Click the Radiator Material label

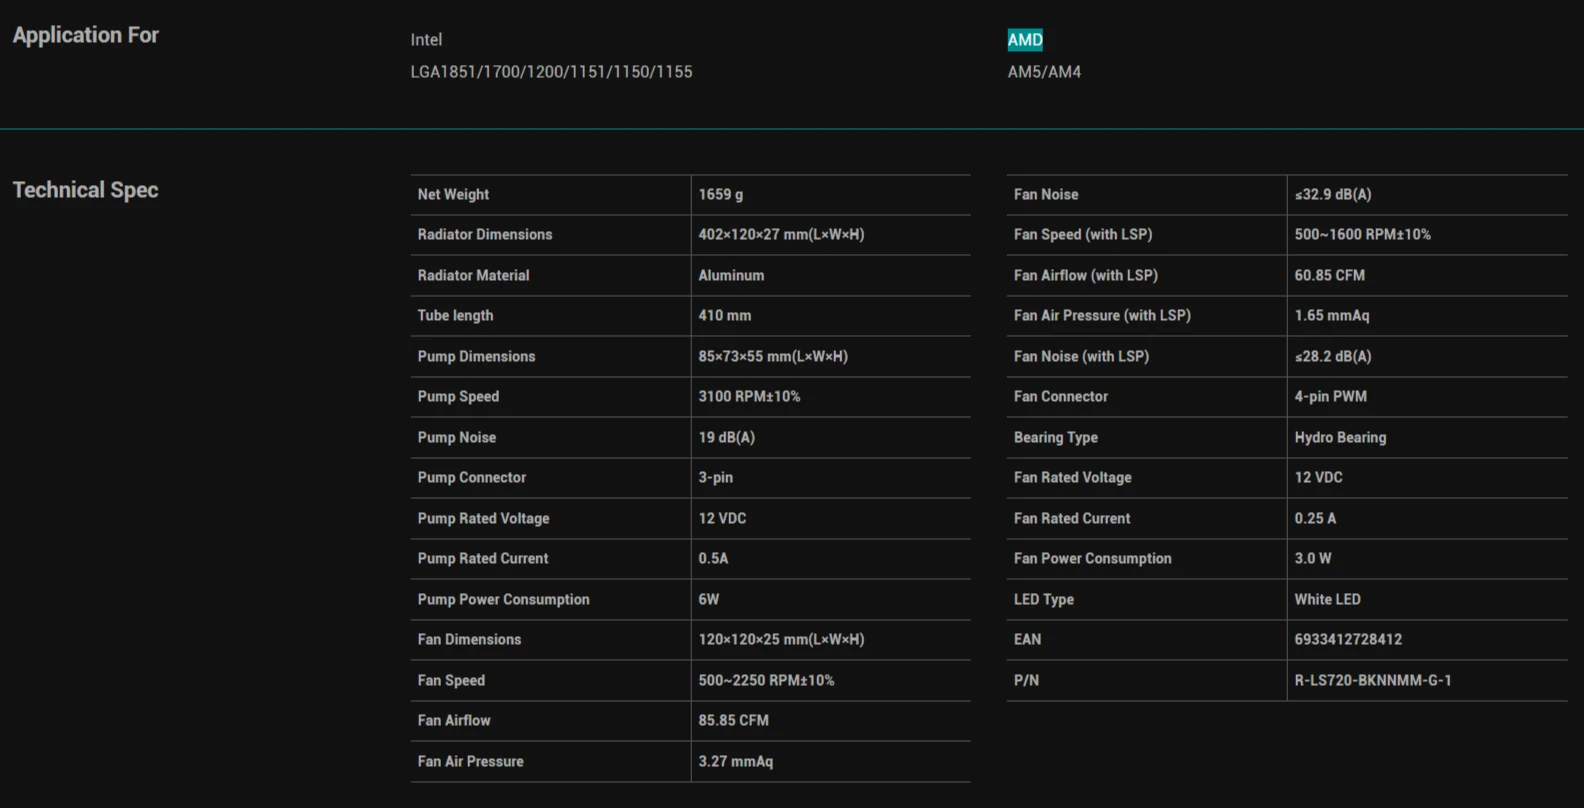click(473, 276)
